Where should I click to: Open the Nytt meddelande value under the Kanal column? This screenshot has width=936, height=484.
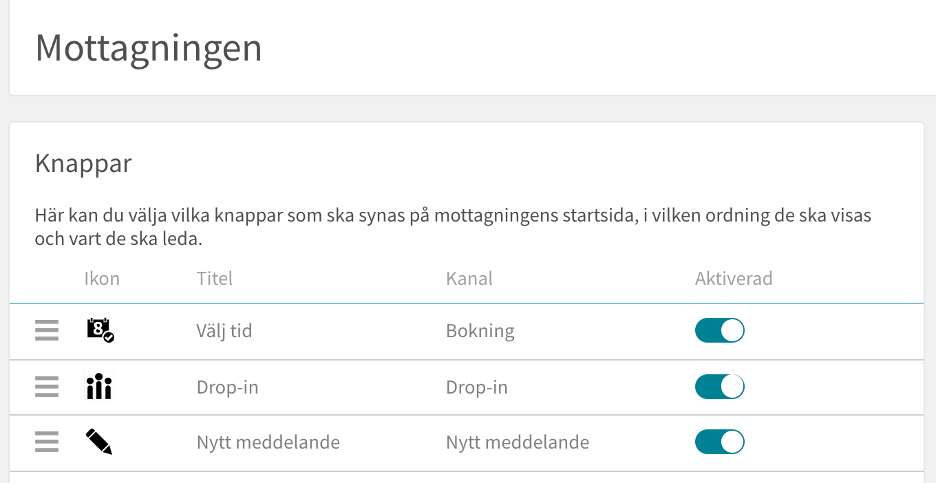tap(517, 442)
